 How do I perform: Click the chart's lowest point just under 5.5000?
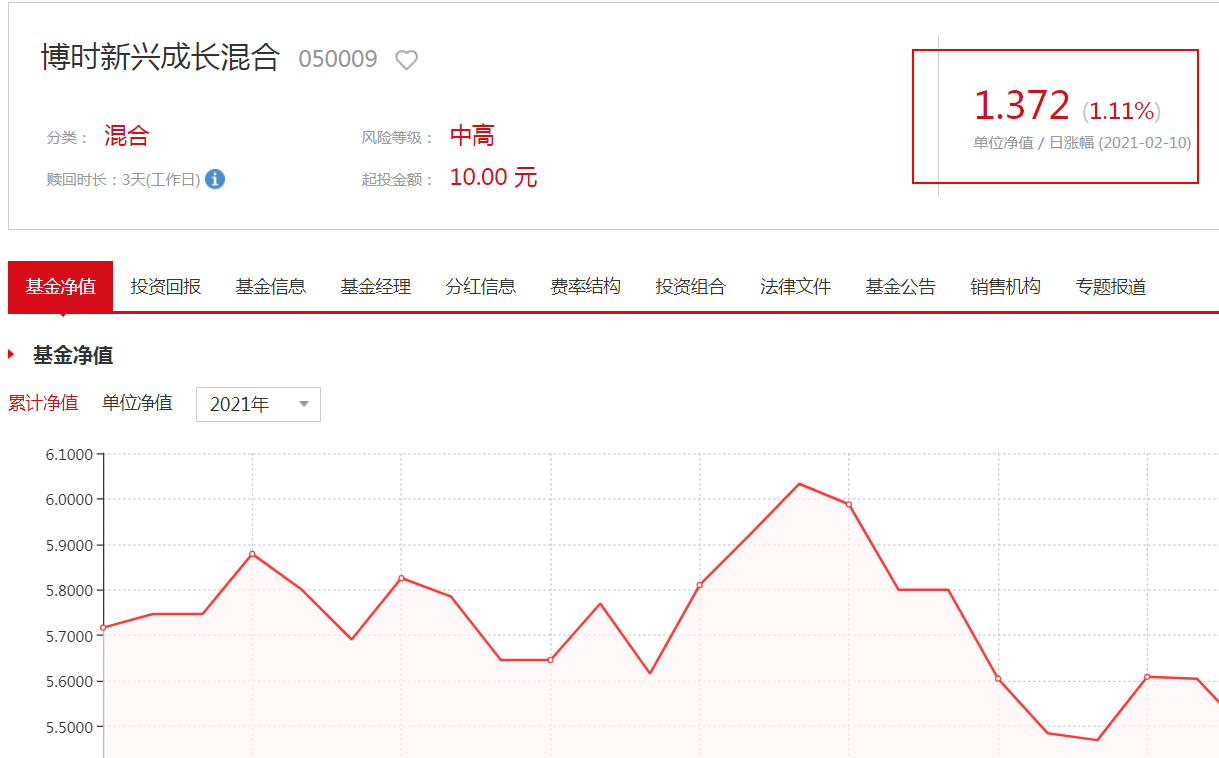(1097, 740)
